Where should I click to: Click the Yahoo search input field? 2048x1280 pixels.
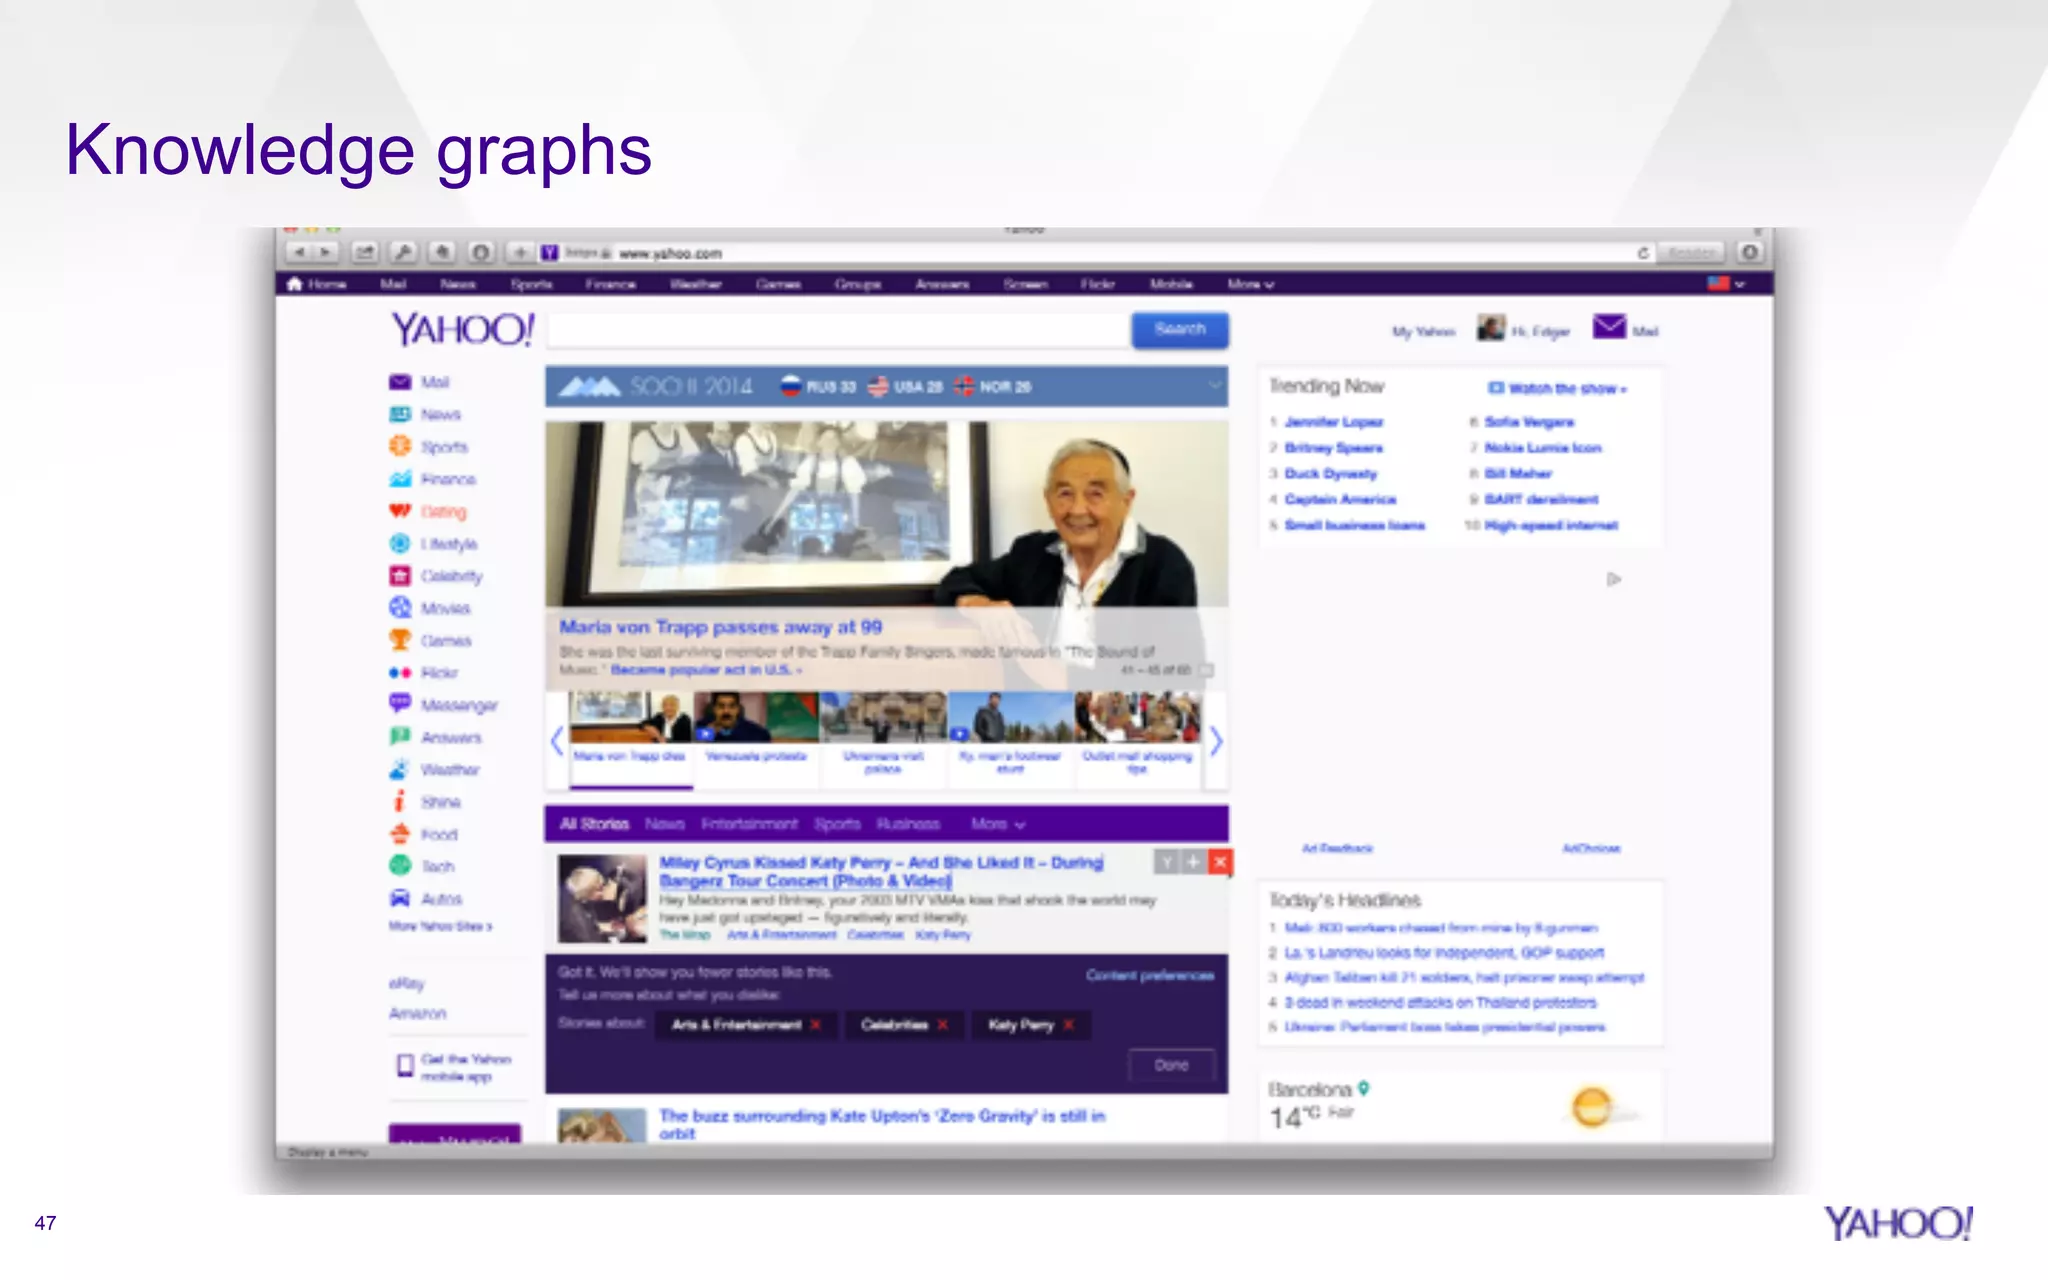pyautogui.click(x=838, y=330)
